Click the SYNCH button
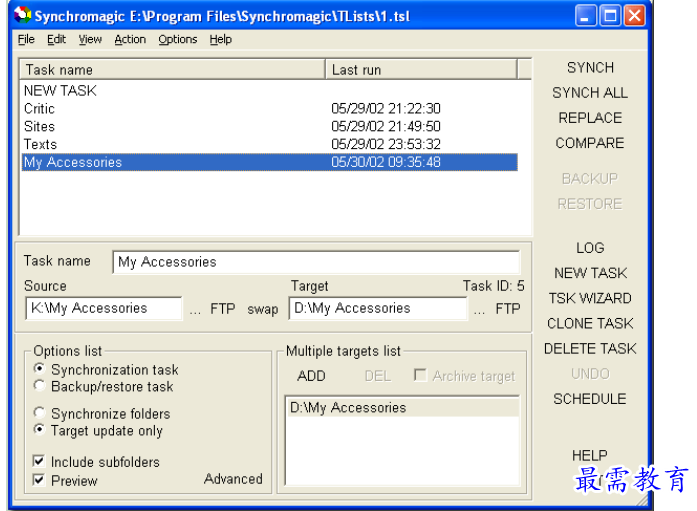 [590, 68]
